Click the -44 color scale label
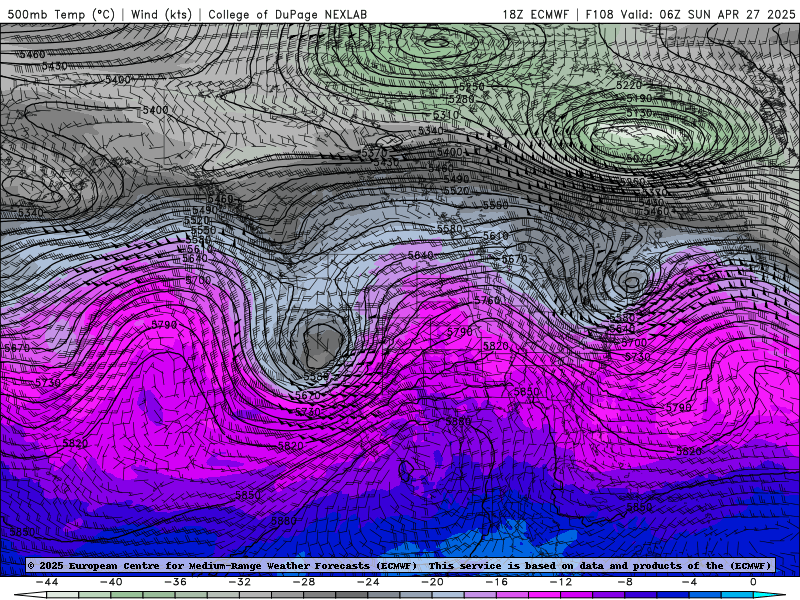 pos(47,582)
